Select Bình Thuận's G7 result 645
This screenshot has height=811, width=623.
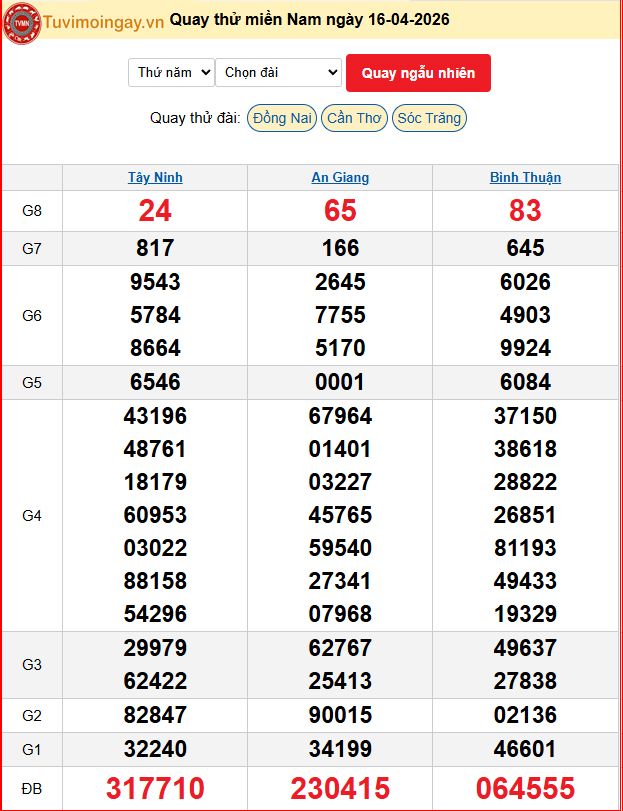pyautogui.click(x=525, y=248)
